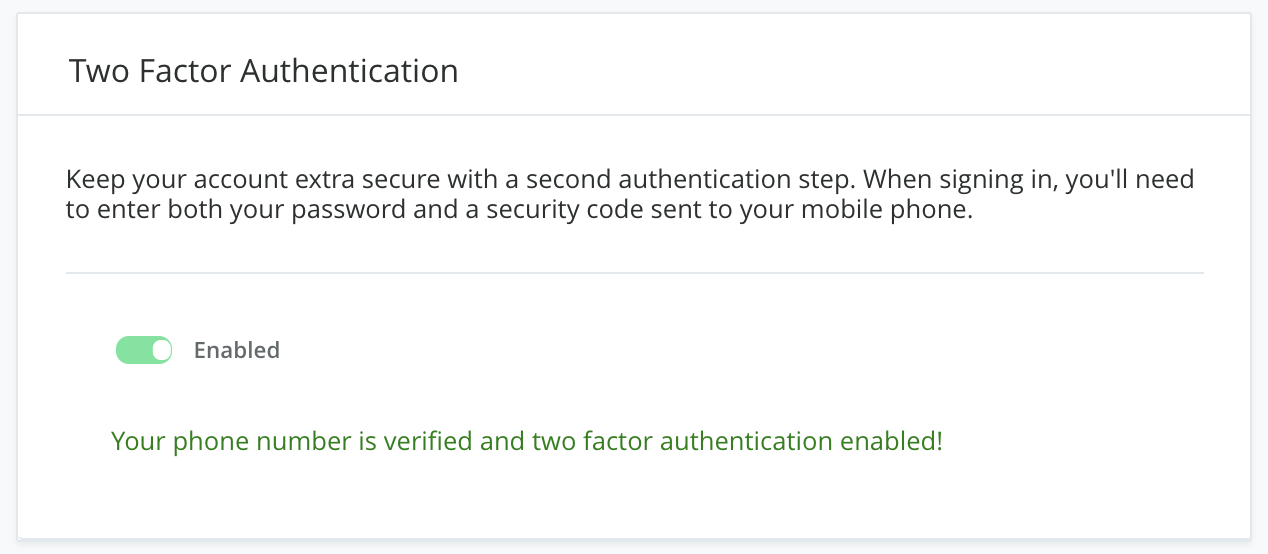The image size is (1268, 554).
Task: Click the word "verified" in the green message
Action: (411, 441)
